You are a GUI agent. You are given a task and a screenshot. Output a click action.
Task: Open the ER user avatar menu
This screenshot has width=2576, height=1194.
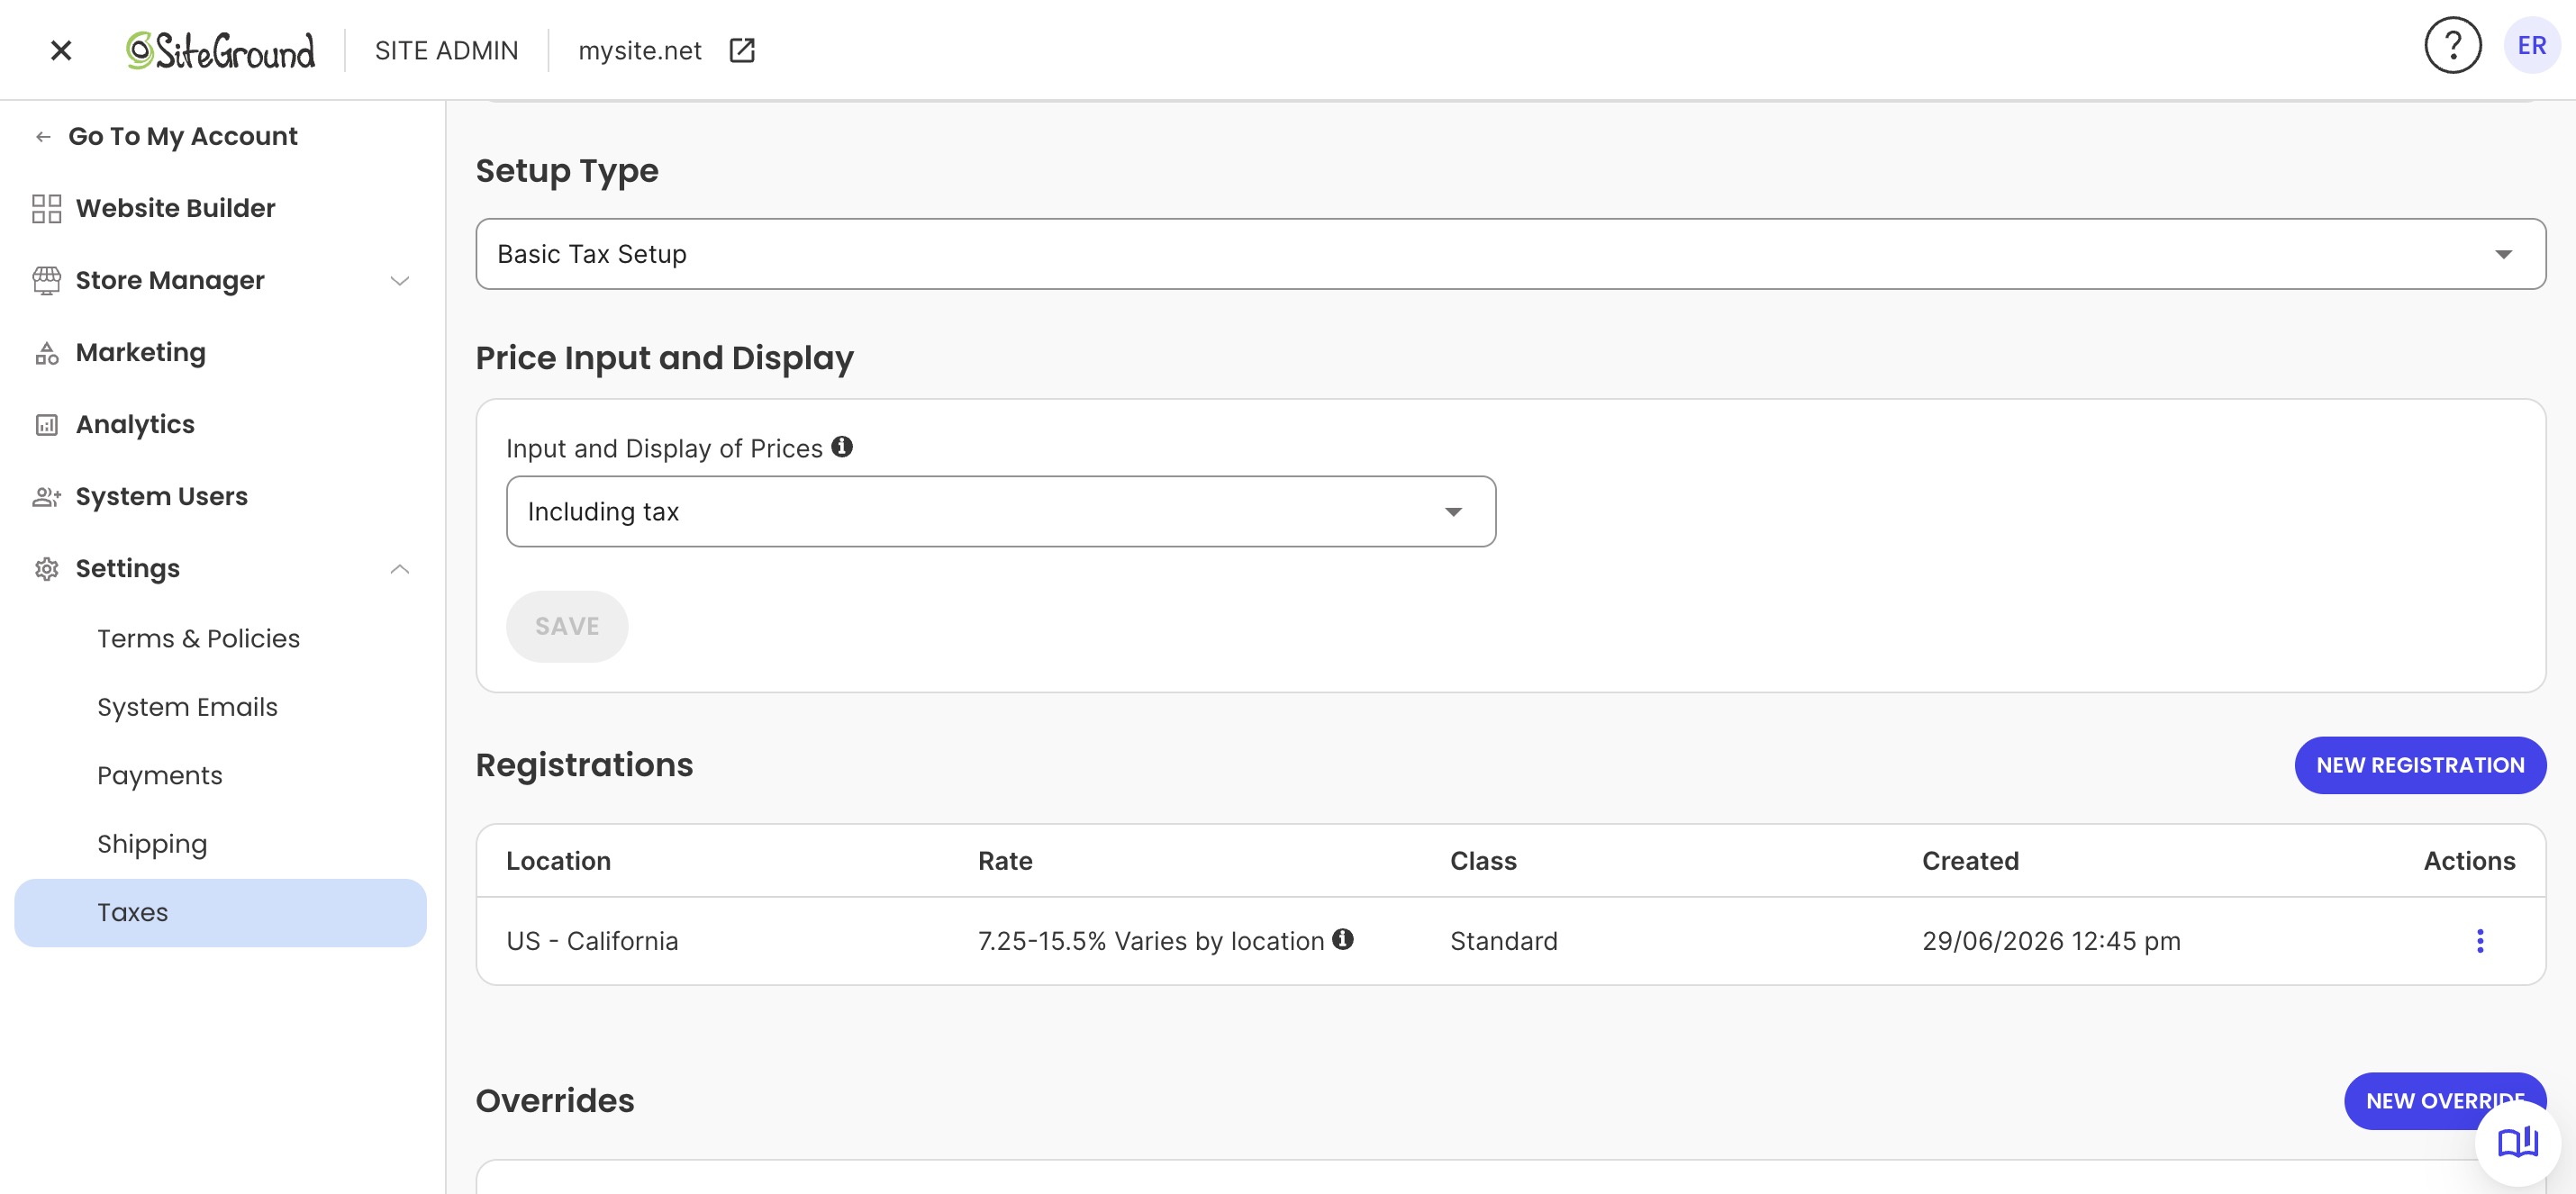click(2531, 45)
